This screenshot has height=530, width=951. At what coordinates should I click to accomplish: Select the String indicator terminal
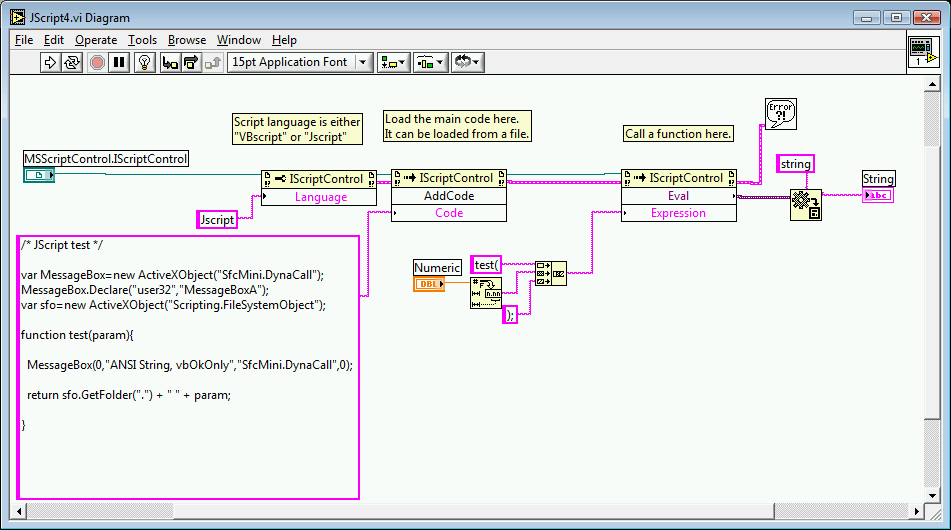pyautogui.click(x=878, y=195)
